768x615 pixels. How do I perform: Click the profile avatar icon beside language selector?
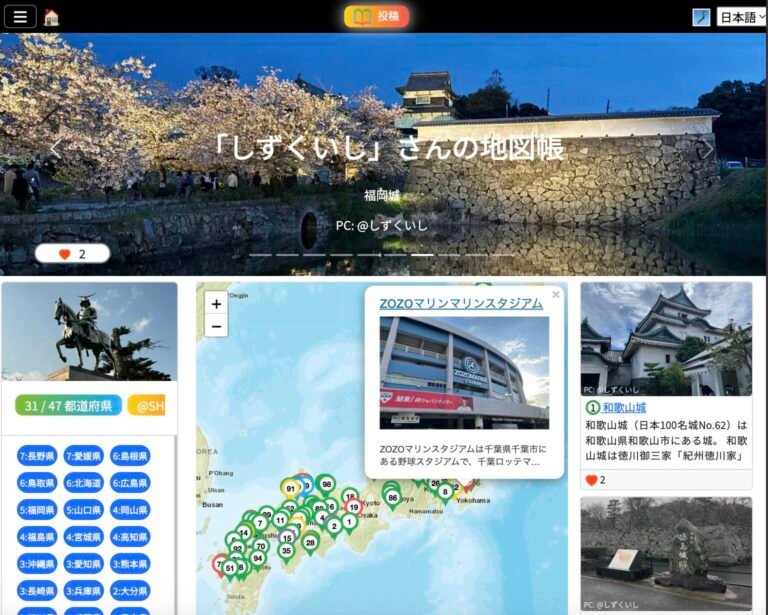701,17
